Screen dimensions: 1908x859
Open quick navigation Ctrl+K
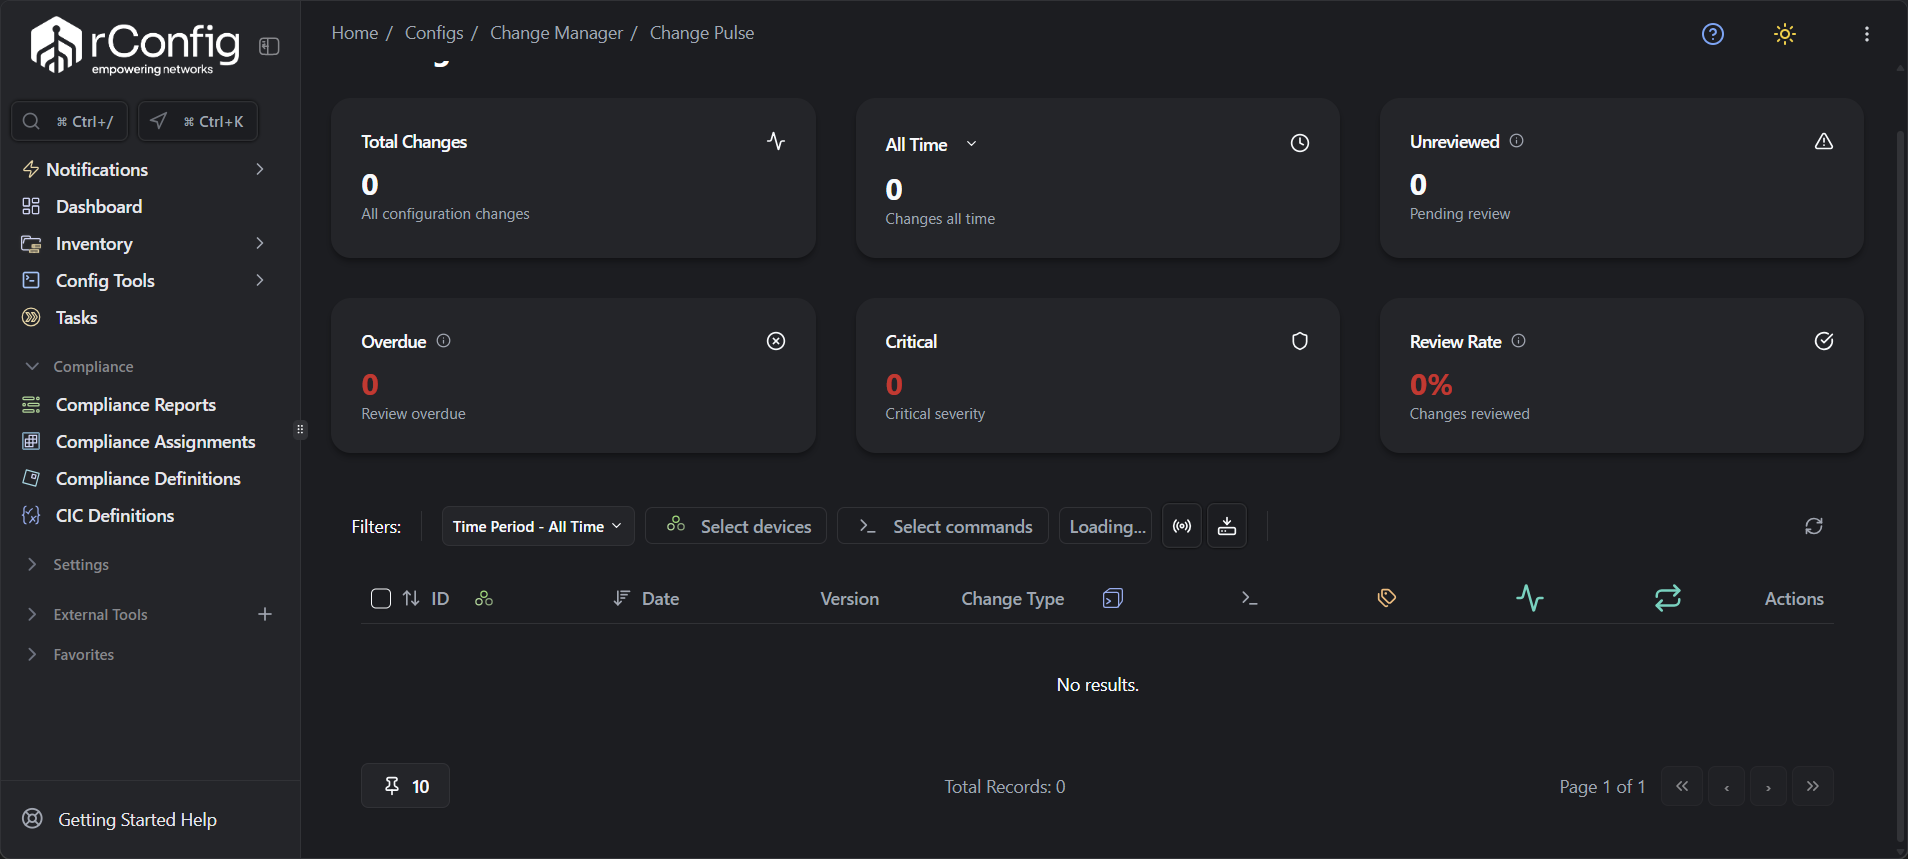(198, 121)
